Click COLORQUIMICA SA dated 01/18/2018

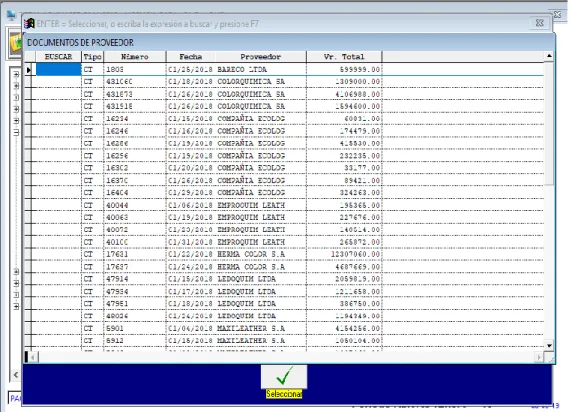(251, 81)
